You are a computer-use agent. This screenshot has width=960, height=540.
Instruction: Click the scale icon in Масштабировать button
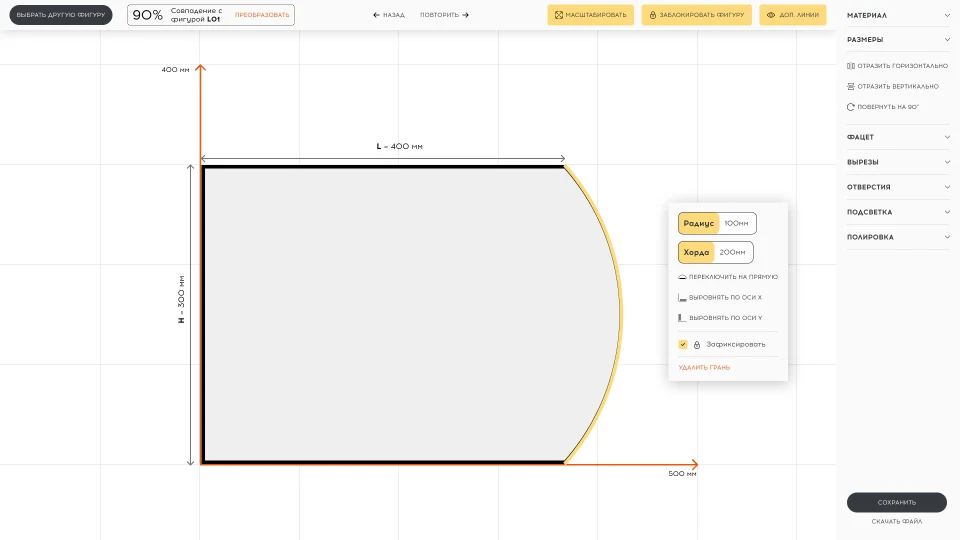pos(558,15)
